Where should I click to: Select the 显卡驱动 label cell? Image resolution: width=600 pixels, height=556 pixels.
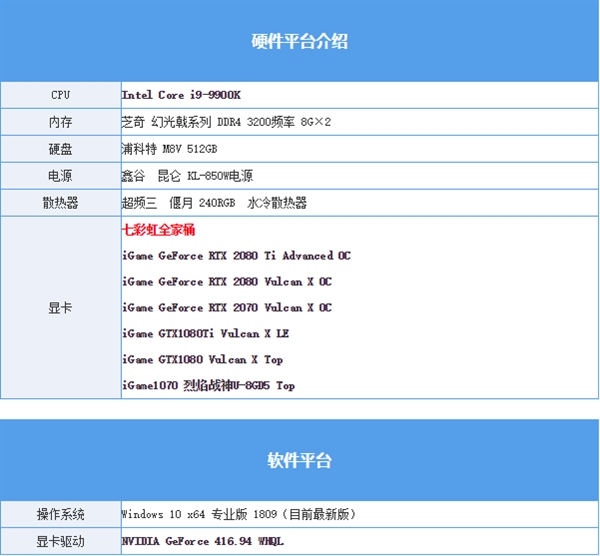(61, 541)
